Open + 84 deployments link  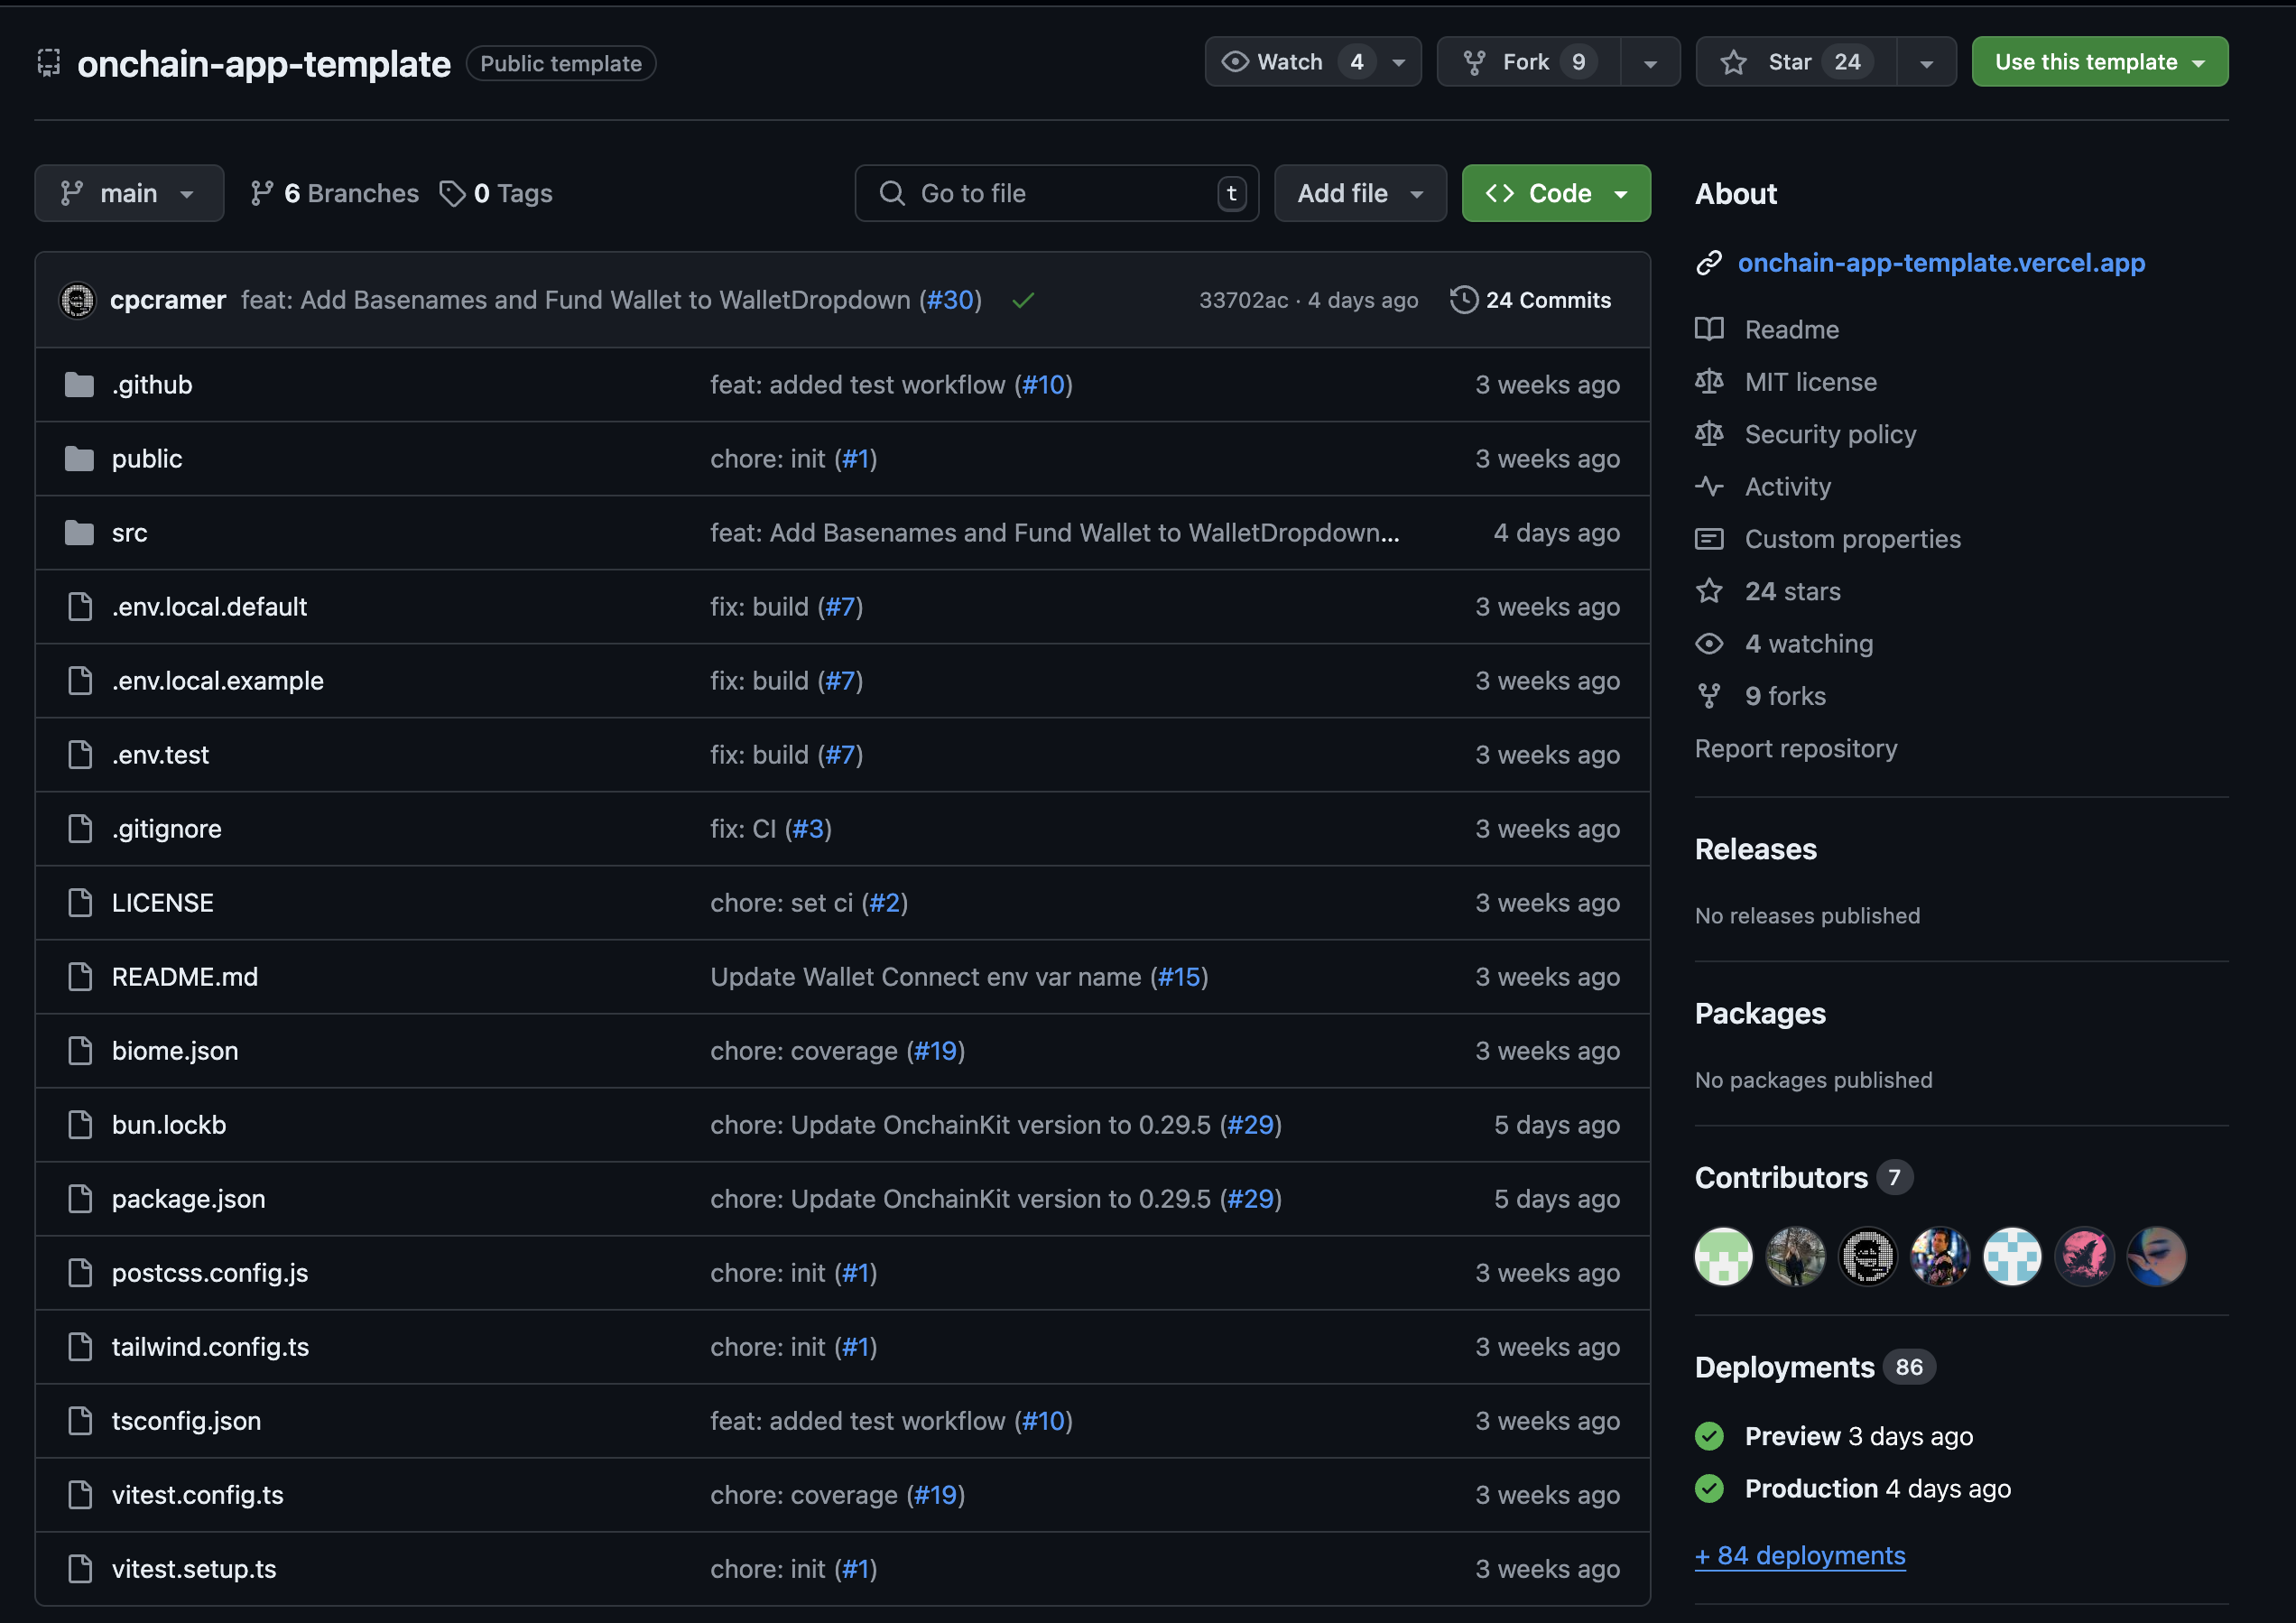(x=1800, y=1555)
